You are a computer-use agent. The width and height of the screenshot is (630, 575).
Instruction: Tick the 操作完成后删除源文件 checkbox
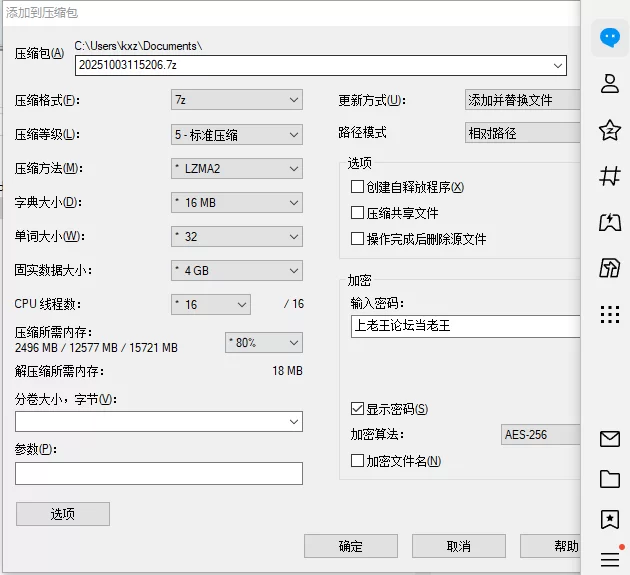pyautogui.click(x=357, y=239)
